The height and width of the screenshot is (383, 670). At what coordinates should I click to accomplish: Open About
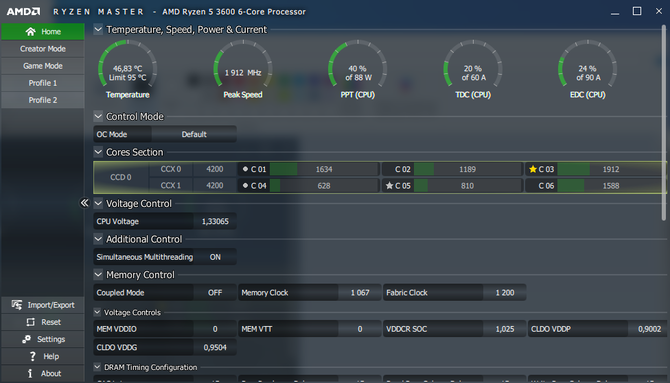pyautogui.click(x=43, y=373)
